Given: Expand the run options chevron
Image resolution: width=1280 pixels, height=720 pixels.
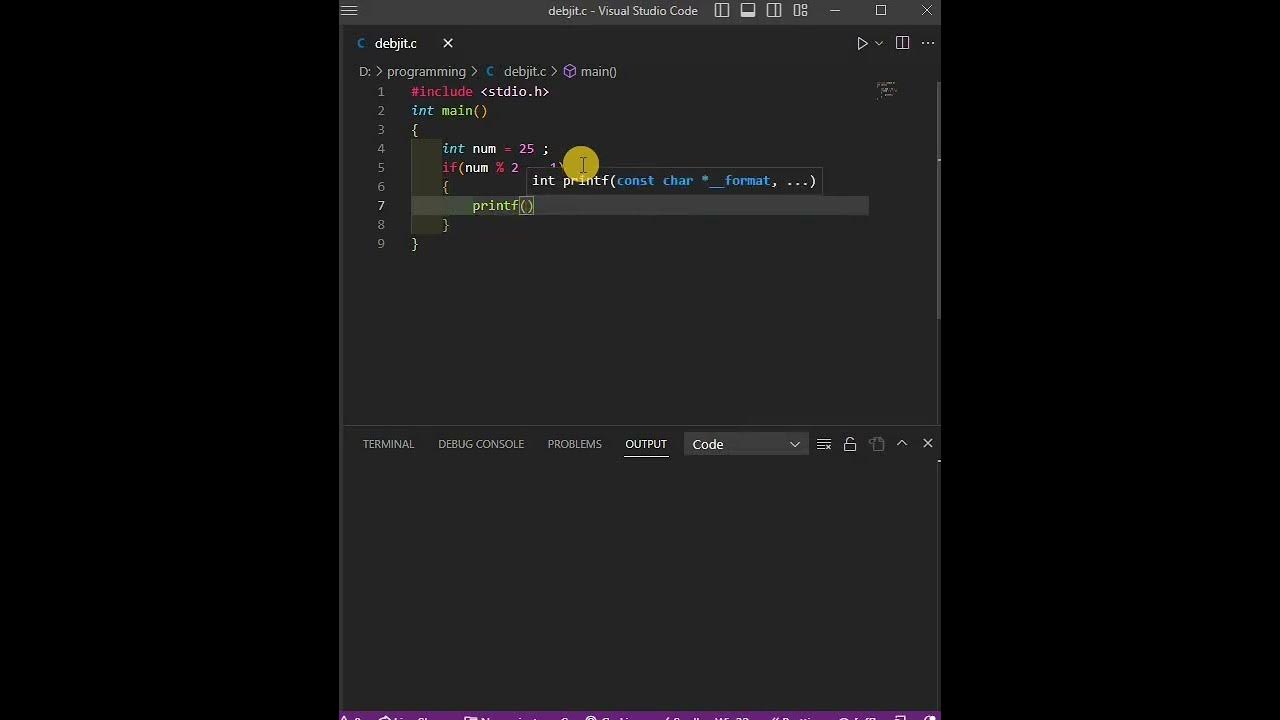Looking at the screenshot, I should pos(879,43).
